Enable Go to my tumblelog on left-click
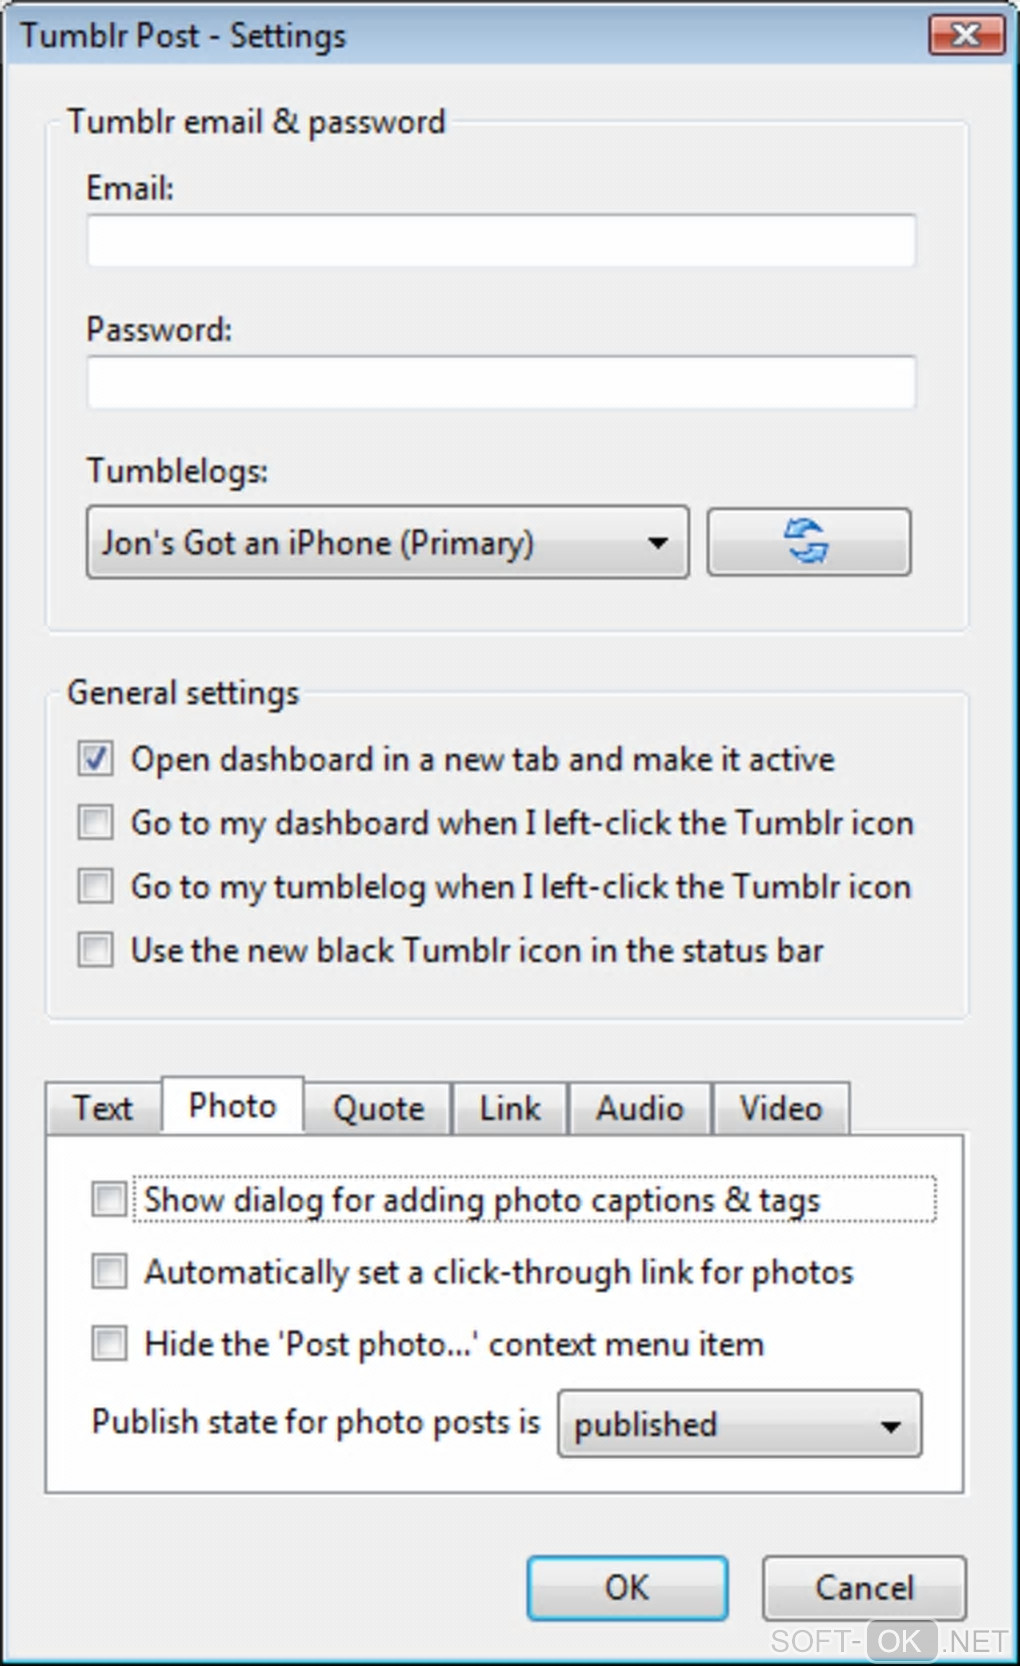 tap(96, 886)
